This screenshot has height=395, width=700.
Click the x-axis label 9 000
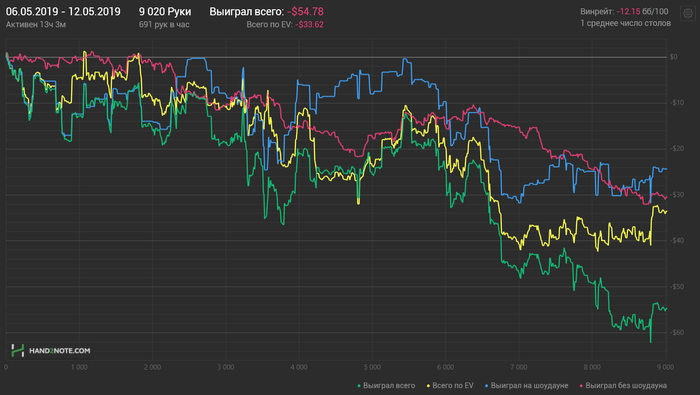pyautogui.click(x=665, y=367)
